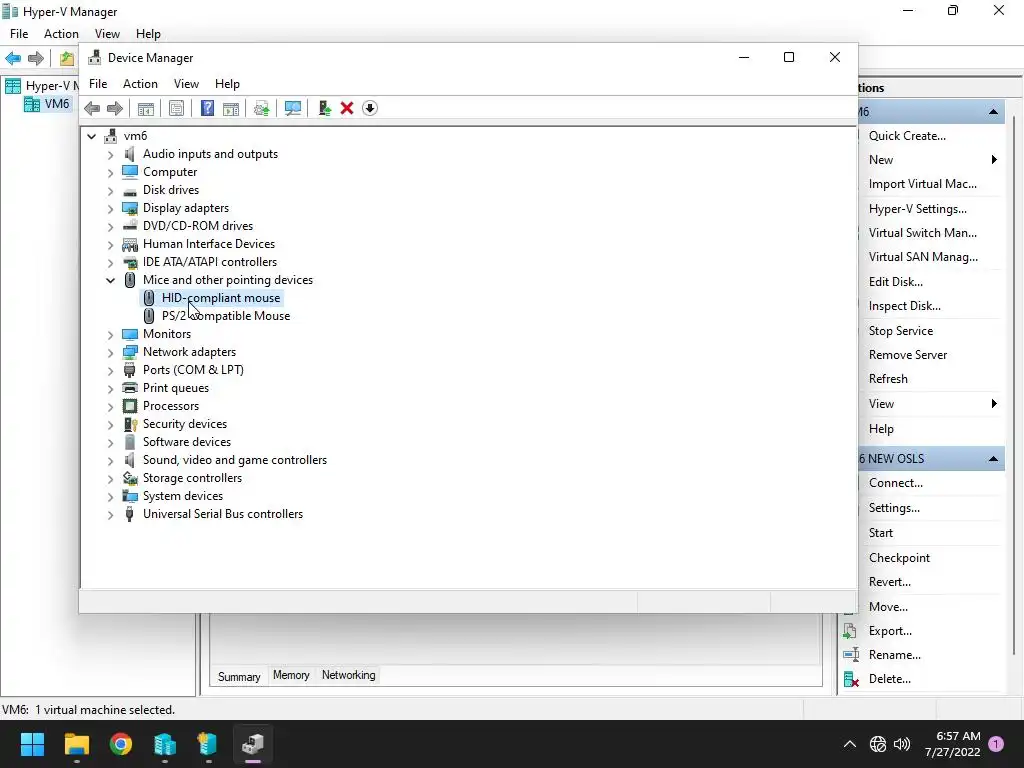Select Security devices category label

(x=185, y=424)
